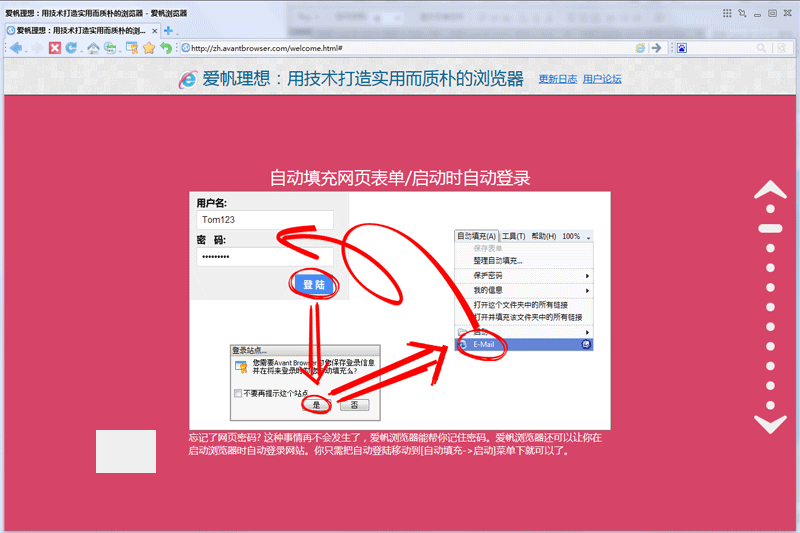The height and width of the screenshot is (533, 800).
Task: Select the fifth slide indicator dot
Action: tap(770, 287)
